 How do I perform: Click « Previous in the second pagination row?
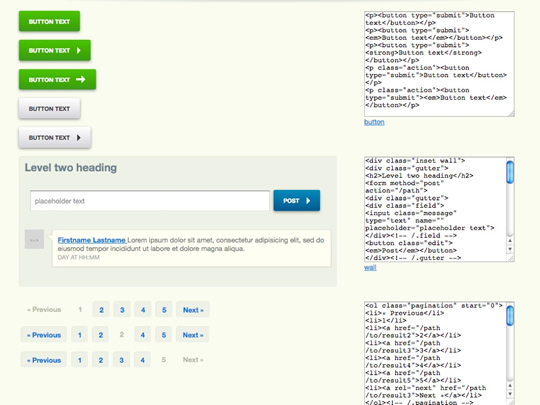(x=44, y=335)
